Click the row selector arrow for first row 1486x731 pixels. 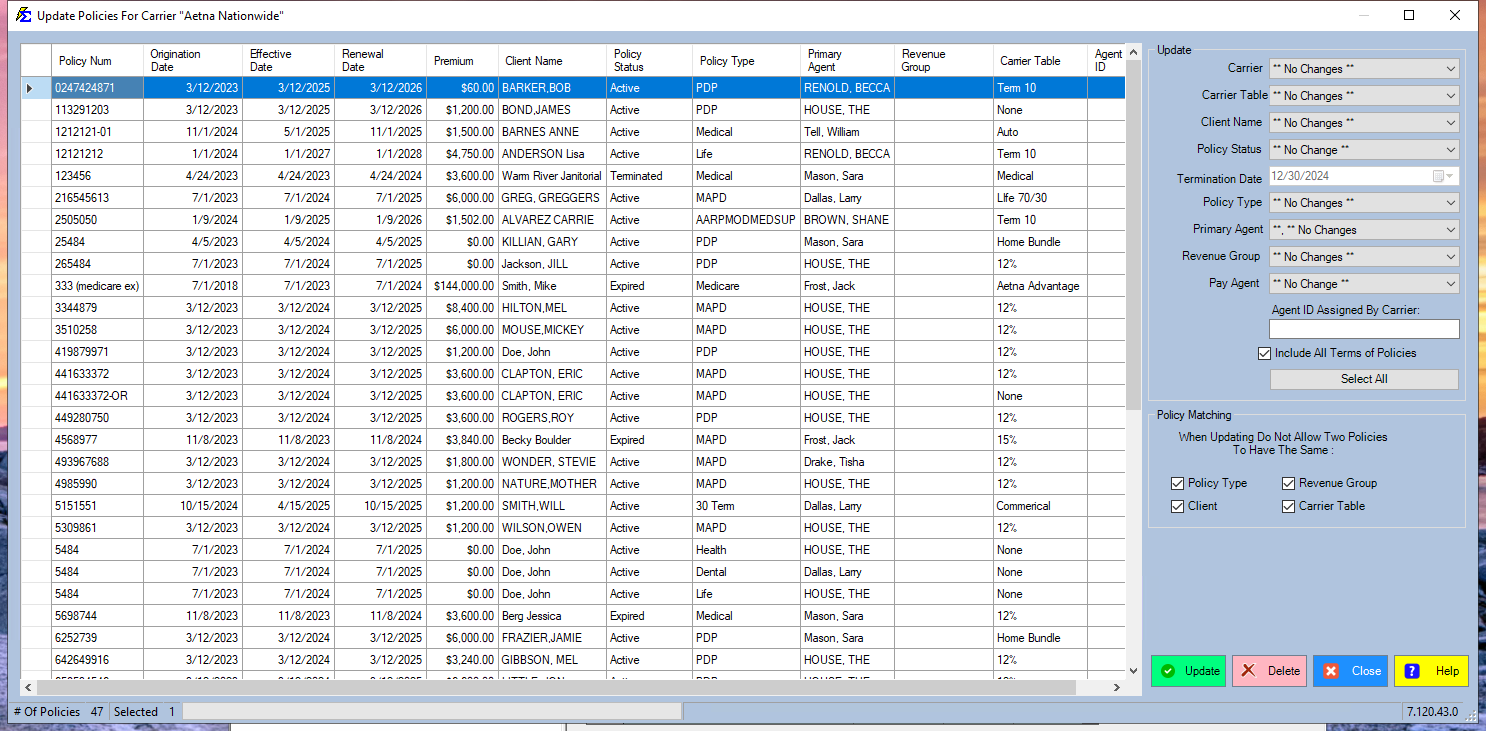pyautogui.click(x=30, y=88)
